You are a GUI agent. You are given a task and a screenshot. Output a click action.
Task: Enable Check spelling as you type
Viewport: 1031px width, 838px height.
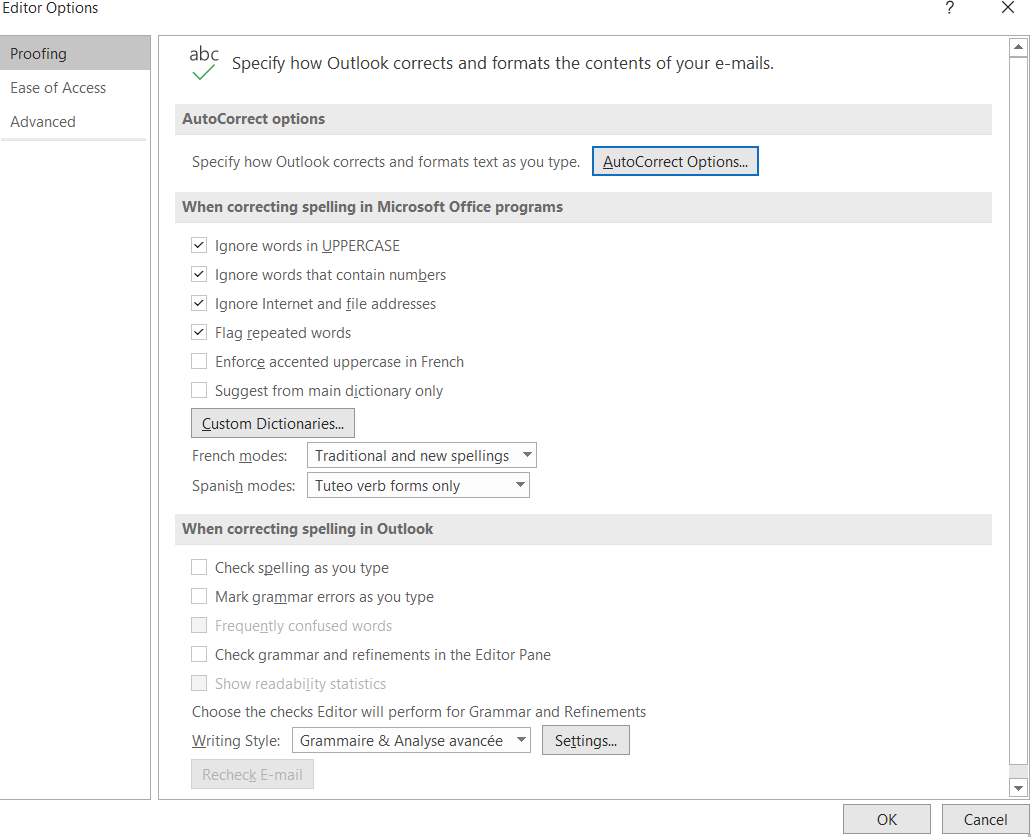[x=199, y=568]
